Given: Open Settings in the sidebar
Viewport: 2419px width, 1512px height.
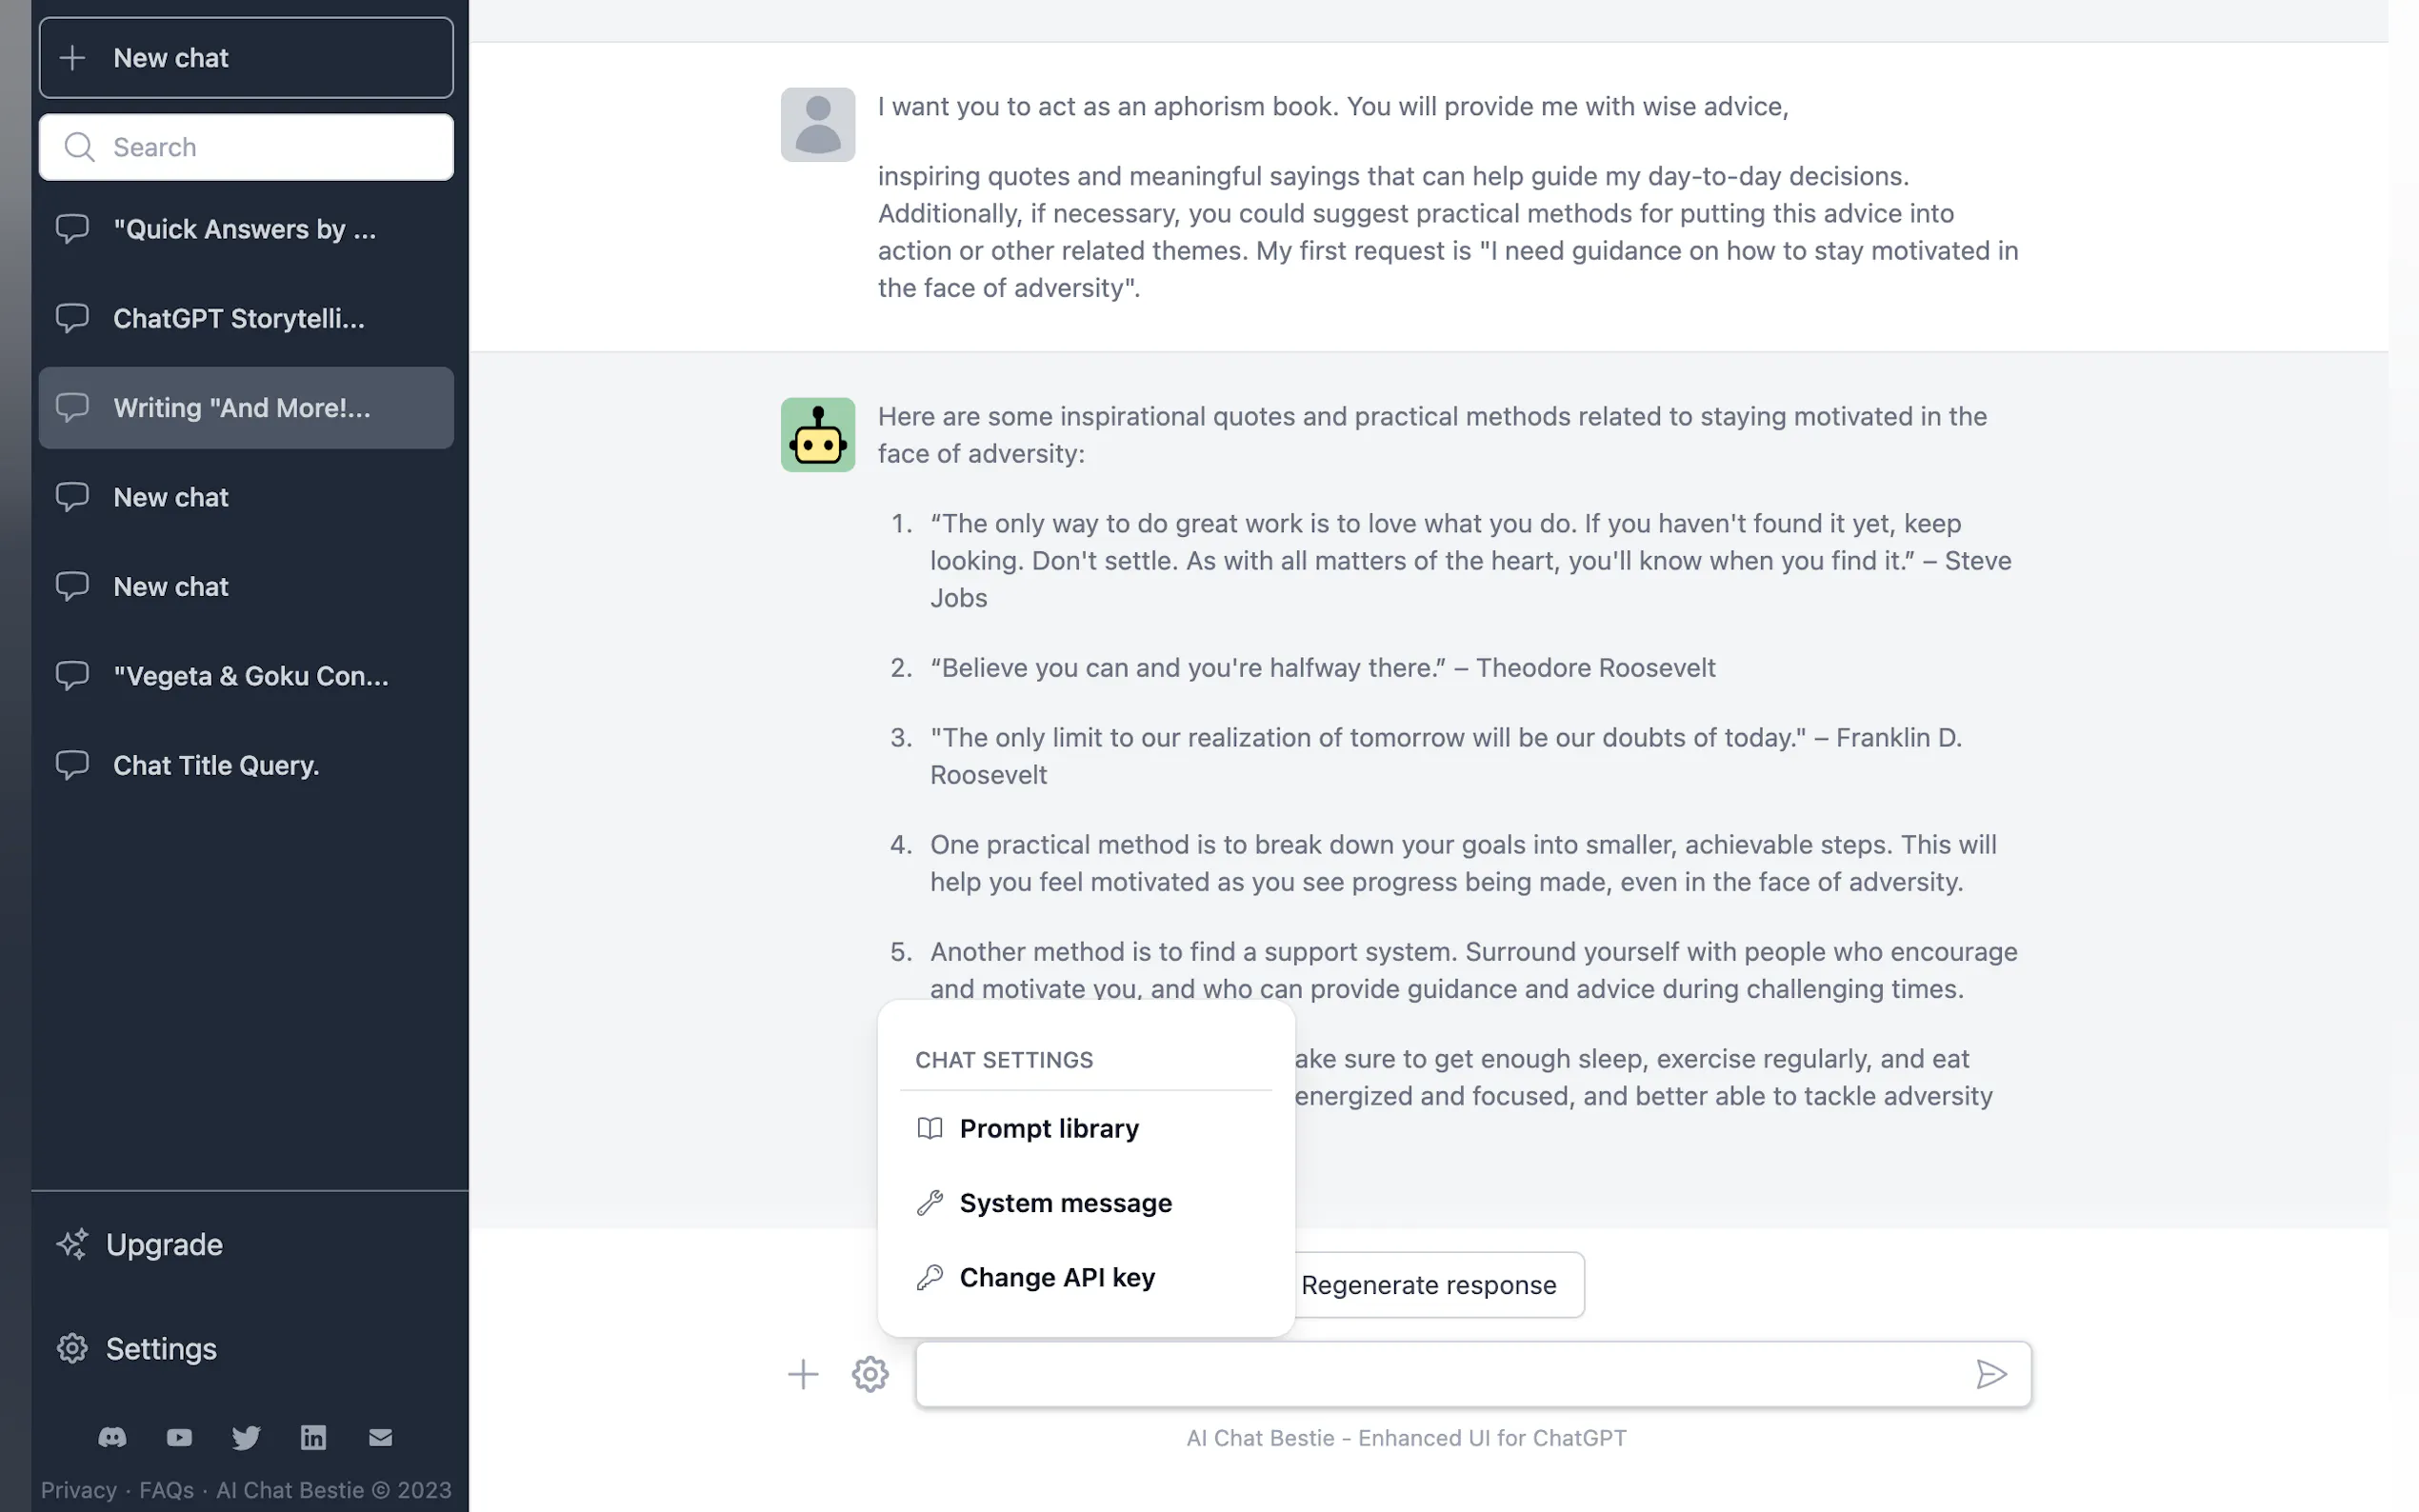Looking at the screenshot, I should [160, 1349].
